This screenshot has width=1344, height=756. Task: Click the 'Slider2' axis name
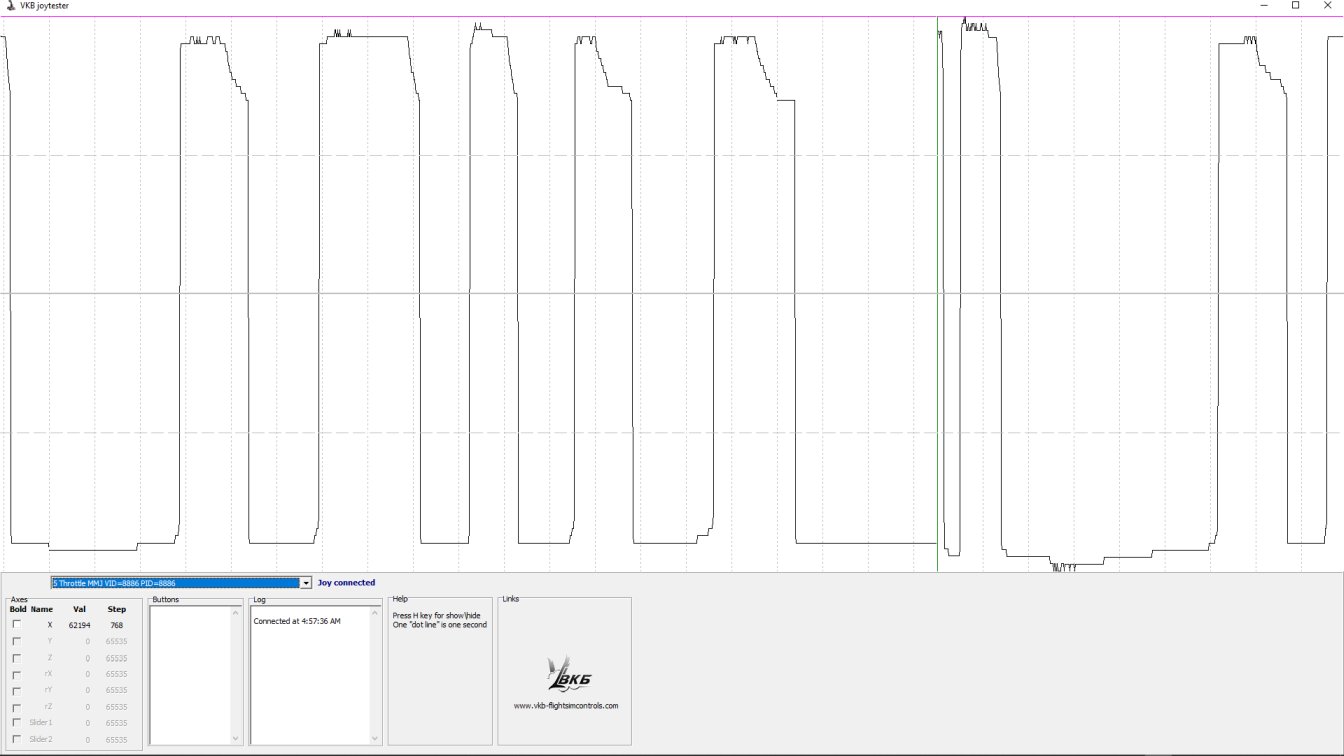[41, 739]
